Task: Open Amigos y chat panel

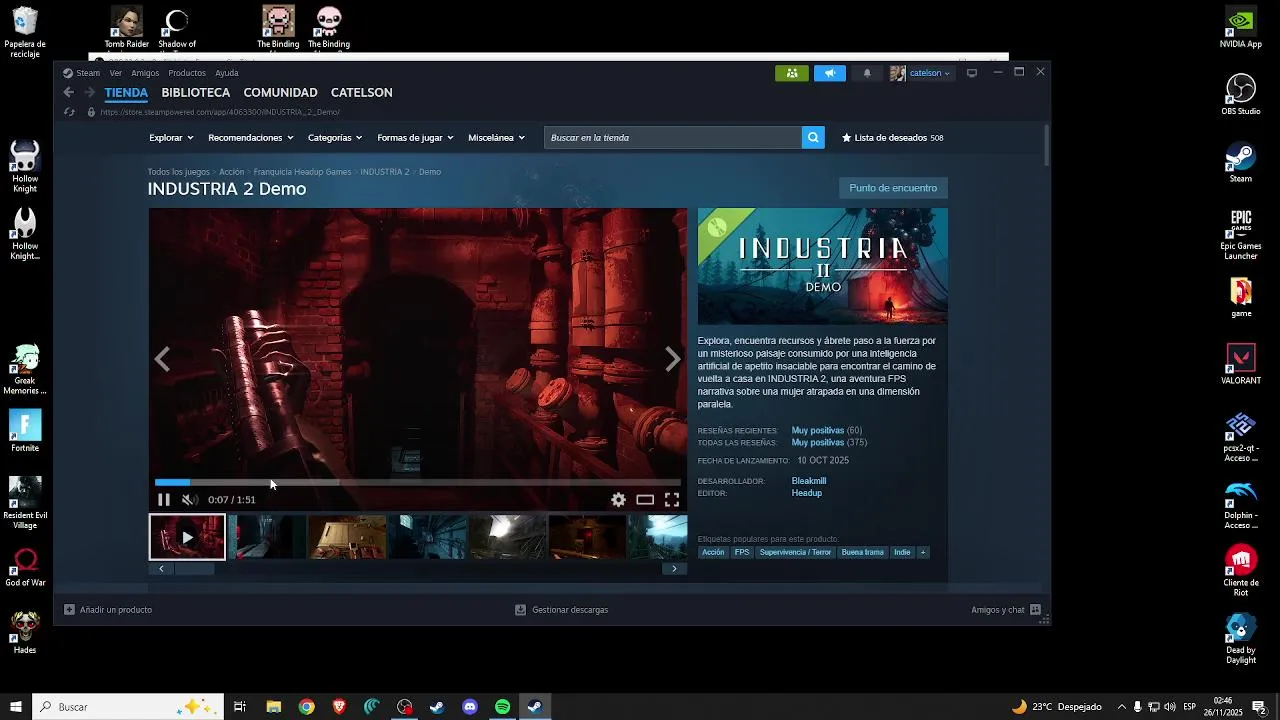Action: point(1005,610)
